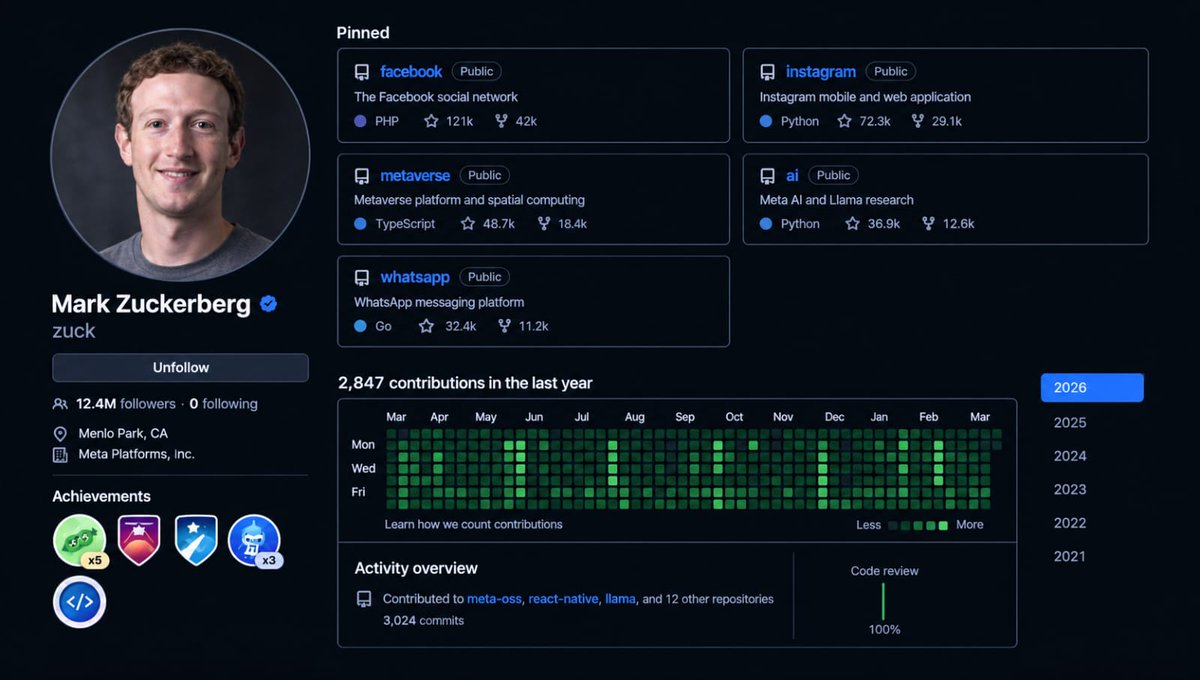Open the robot achievement badge marked x3

(255, 541)
